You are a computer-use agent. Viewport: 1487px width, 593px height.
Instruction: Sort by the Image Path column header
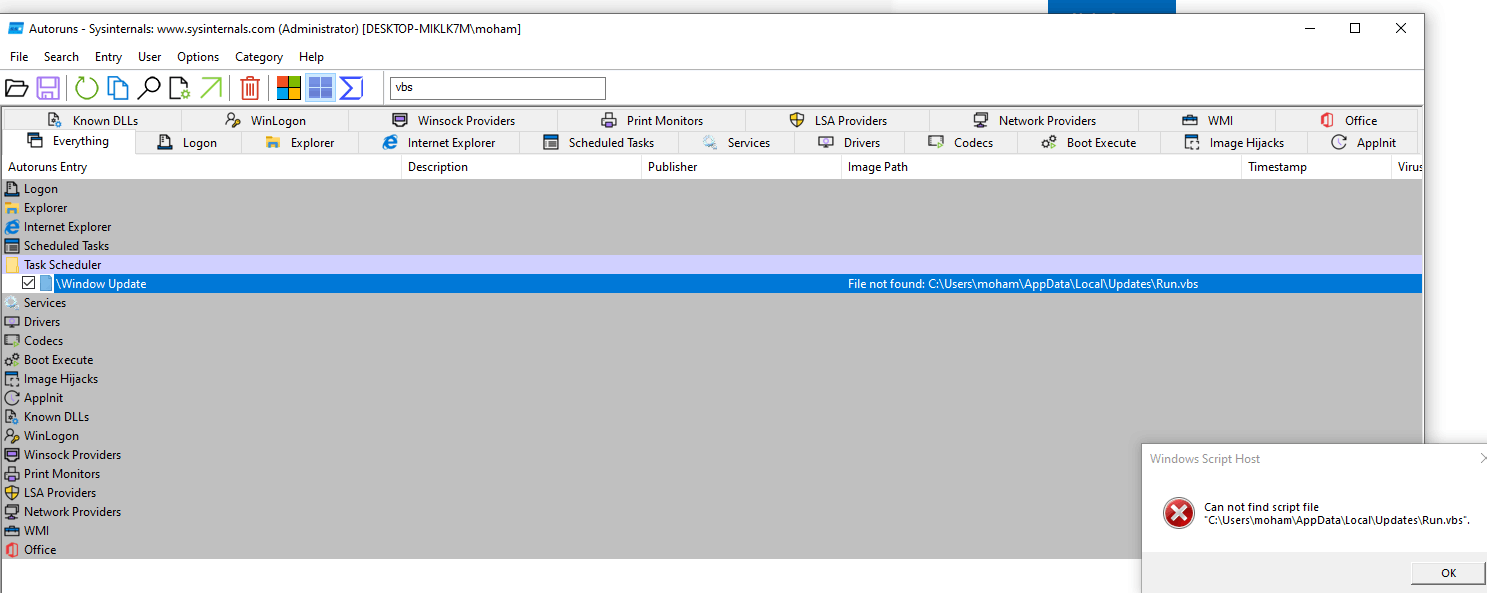tap(1041, 167)
